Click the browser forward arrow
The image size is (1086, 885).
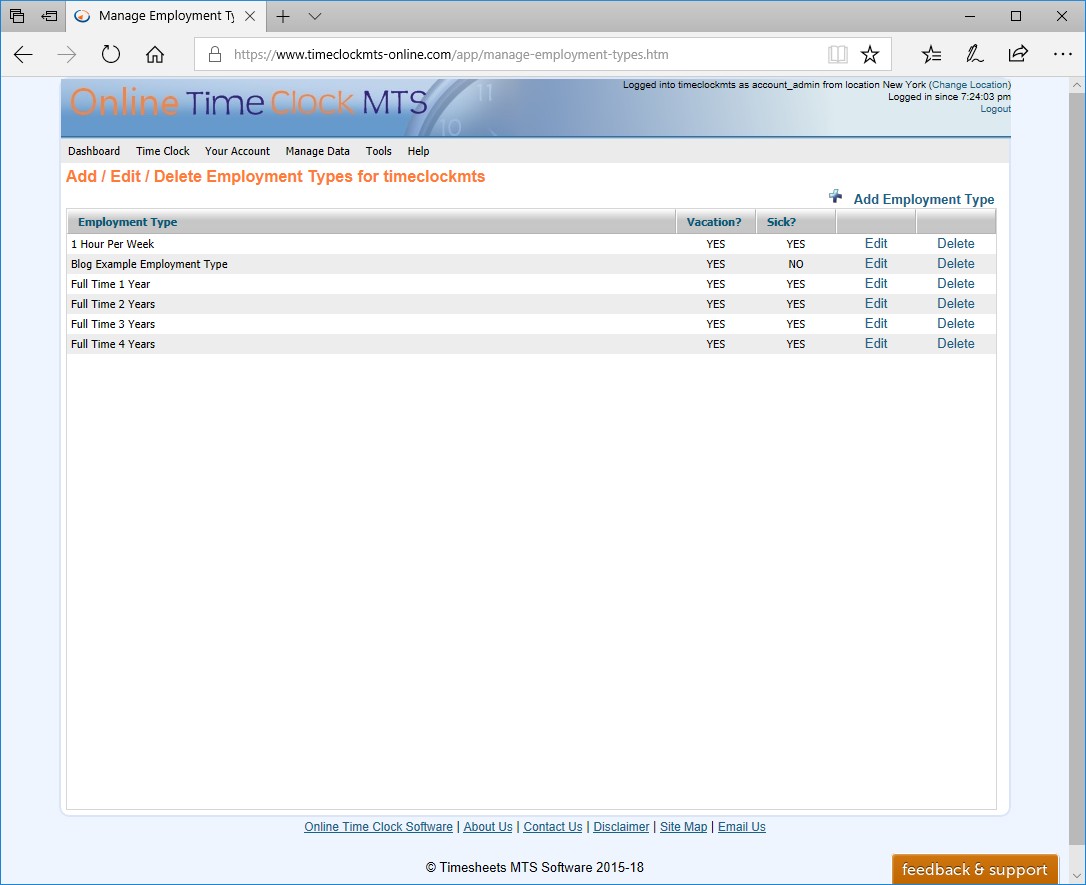[x=66, y=54]
